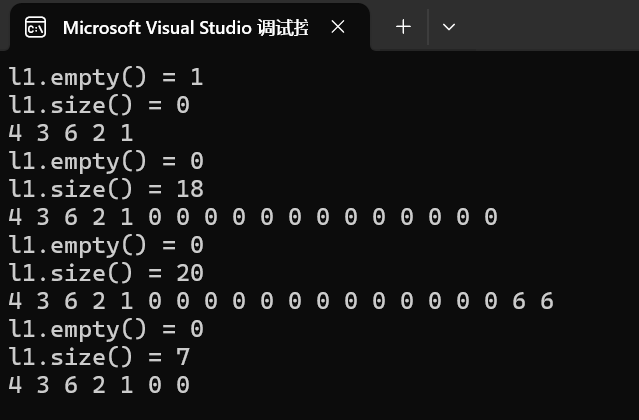This screenshot has width=639, height=420.
Task: Close the Microsoft Visual Studio tab
Action: click(338, 27)
